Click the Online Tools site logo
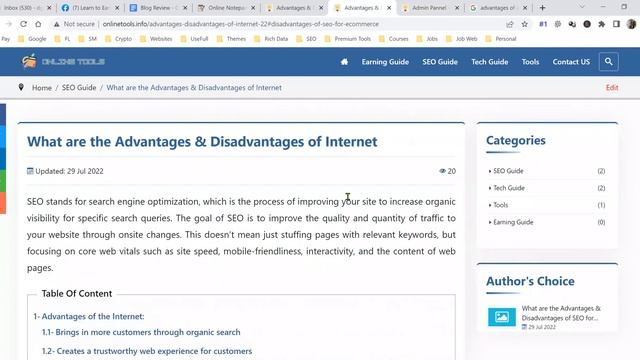Screen dimensions: 640x360 click(x=63, y=61)
